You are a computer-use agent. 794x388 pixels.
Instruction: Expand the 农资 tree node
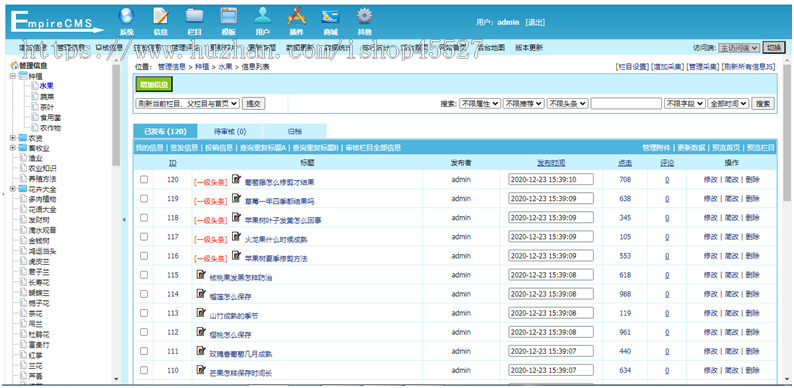pos(13,138)
